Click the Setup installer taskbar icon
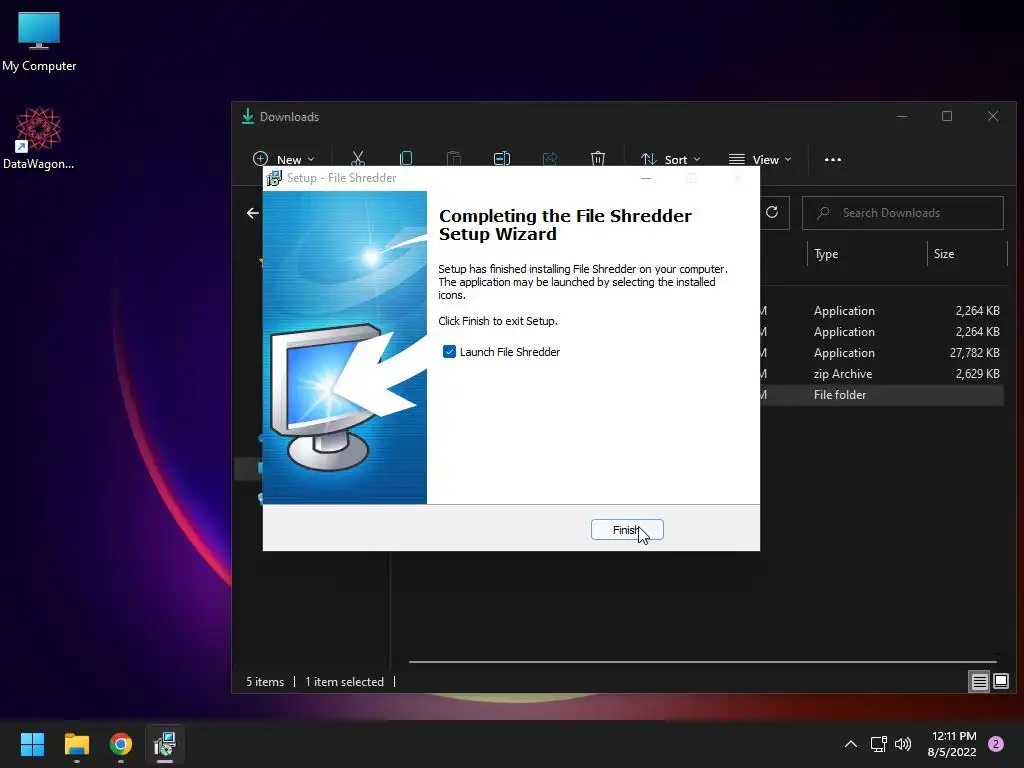The height and width of the screenshot is (768, 1024). 165,744
